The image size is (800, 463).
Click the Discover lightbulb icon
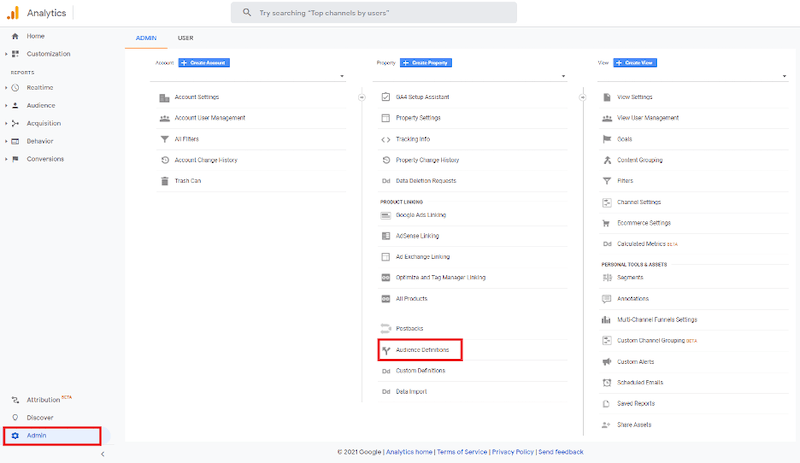[15, 418]
